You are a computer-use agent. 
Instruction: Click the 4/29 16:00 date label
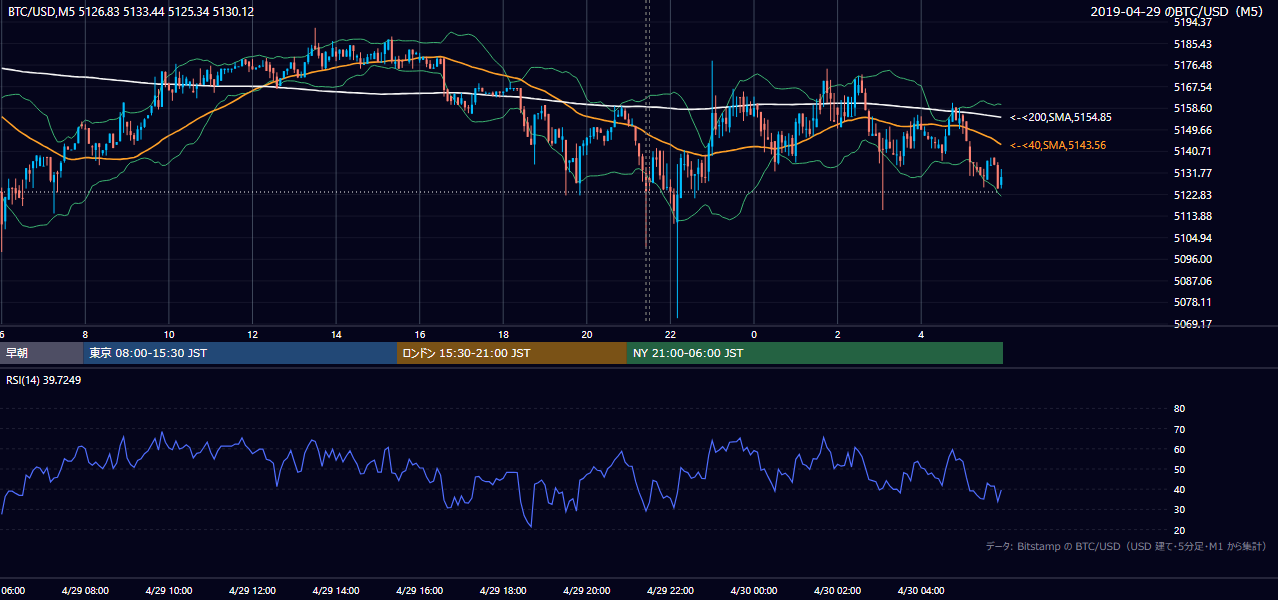click(x=419, y=591)
